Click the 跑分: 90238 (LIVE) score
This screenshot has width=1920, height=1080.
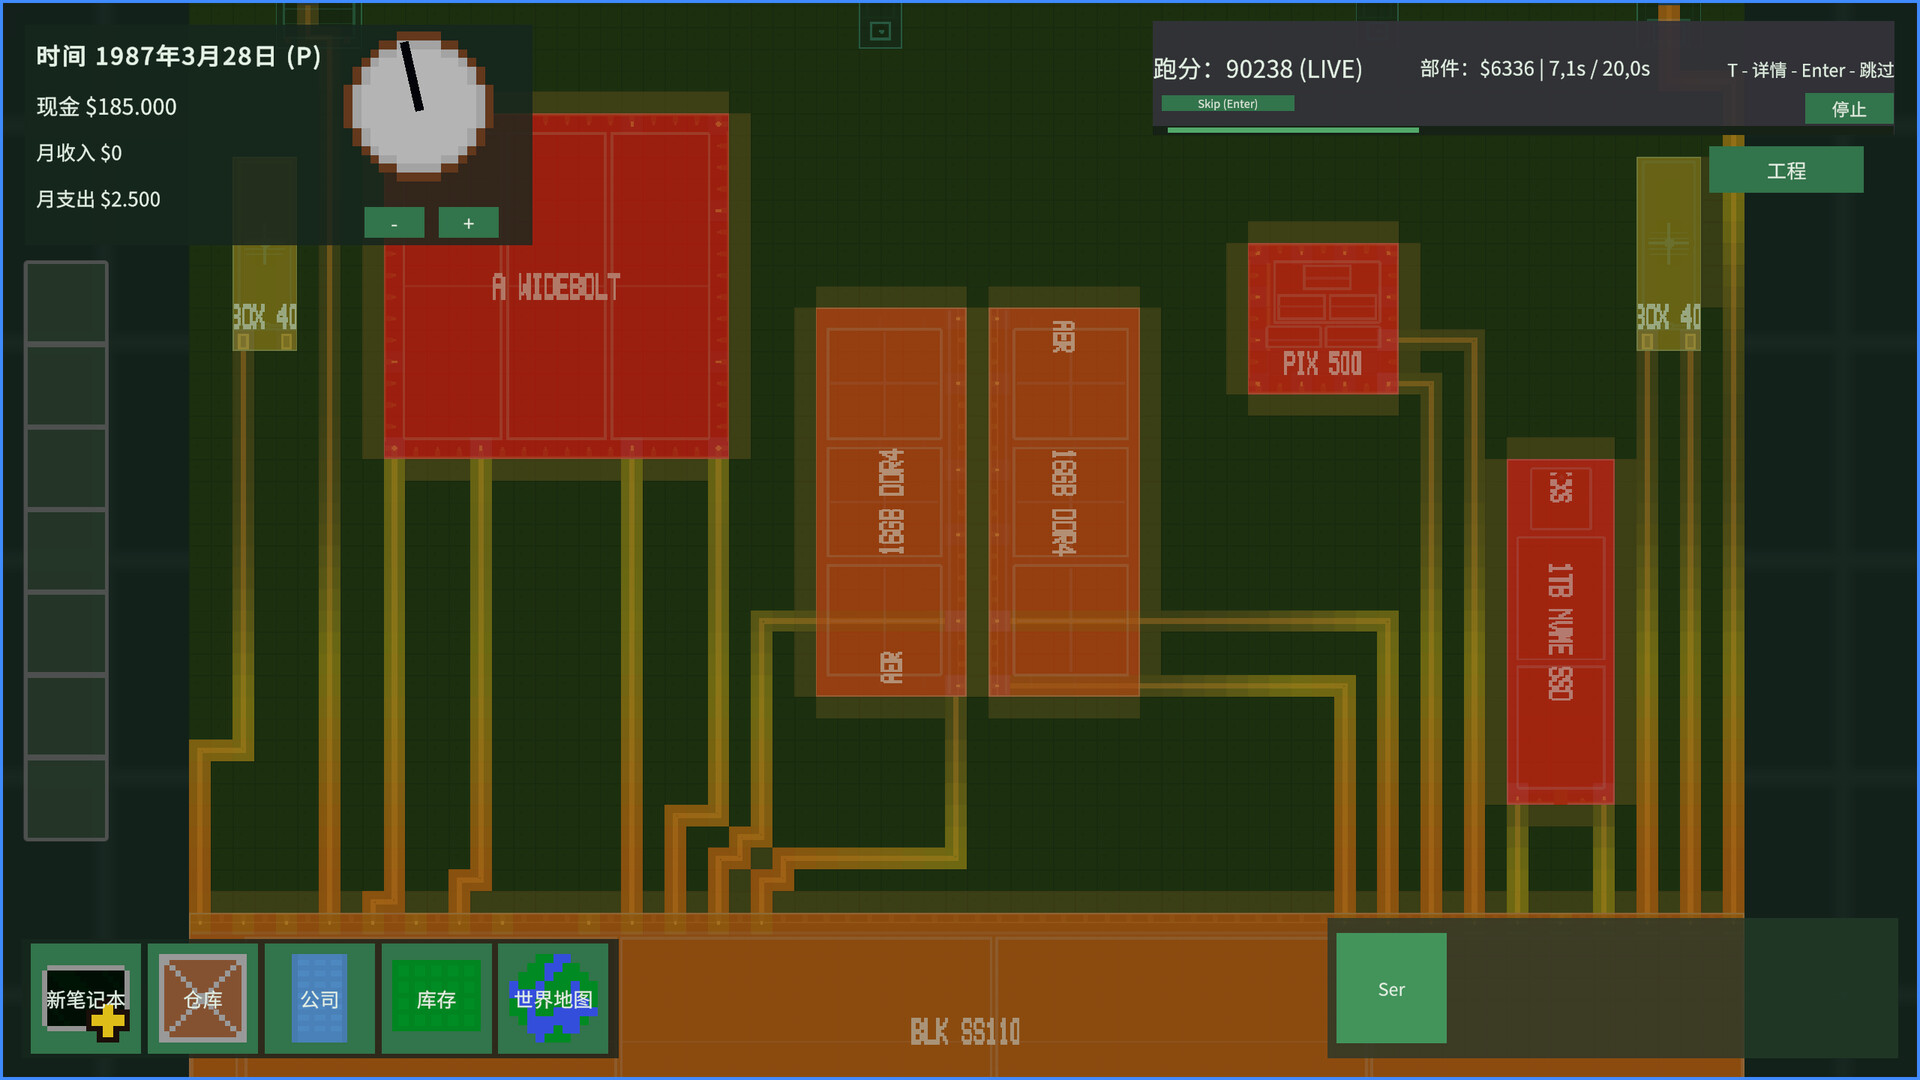[1258, 69]
